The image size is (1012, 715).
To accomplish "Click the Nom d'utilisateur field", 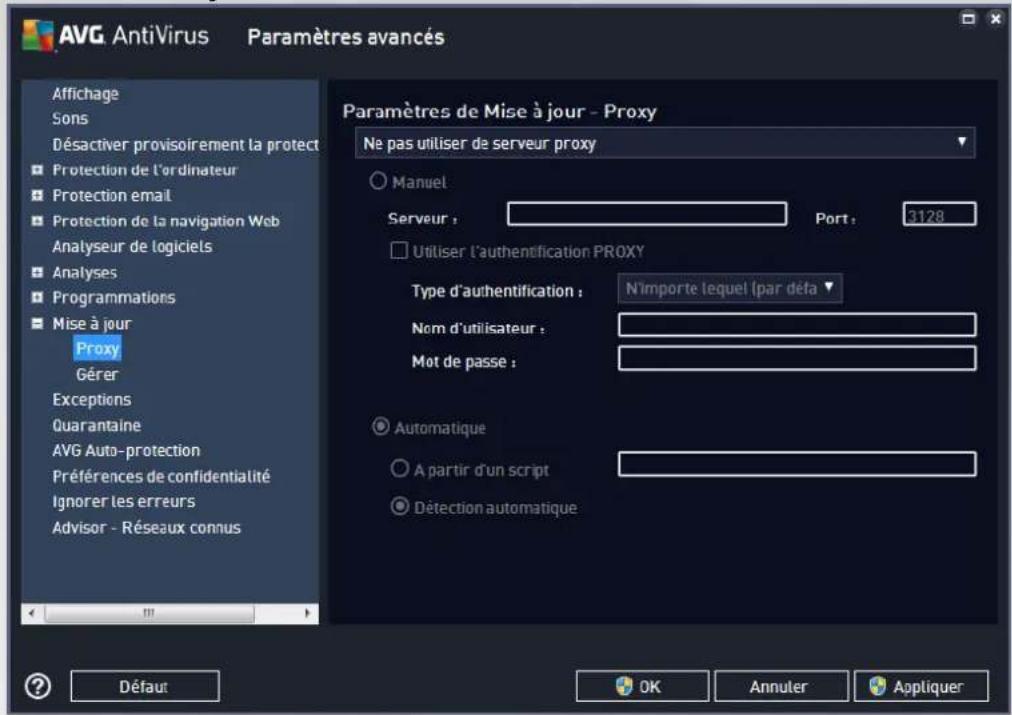I will pos(796,325).
